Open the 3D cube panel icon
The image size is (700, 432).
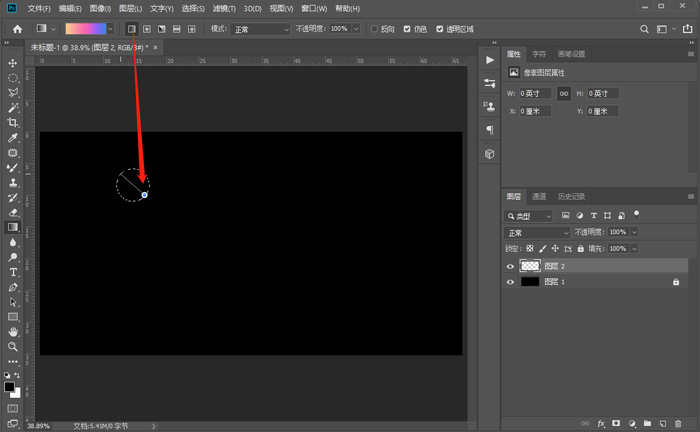pyautogui.click(x=490, y=154)
